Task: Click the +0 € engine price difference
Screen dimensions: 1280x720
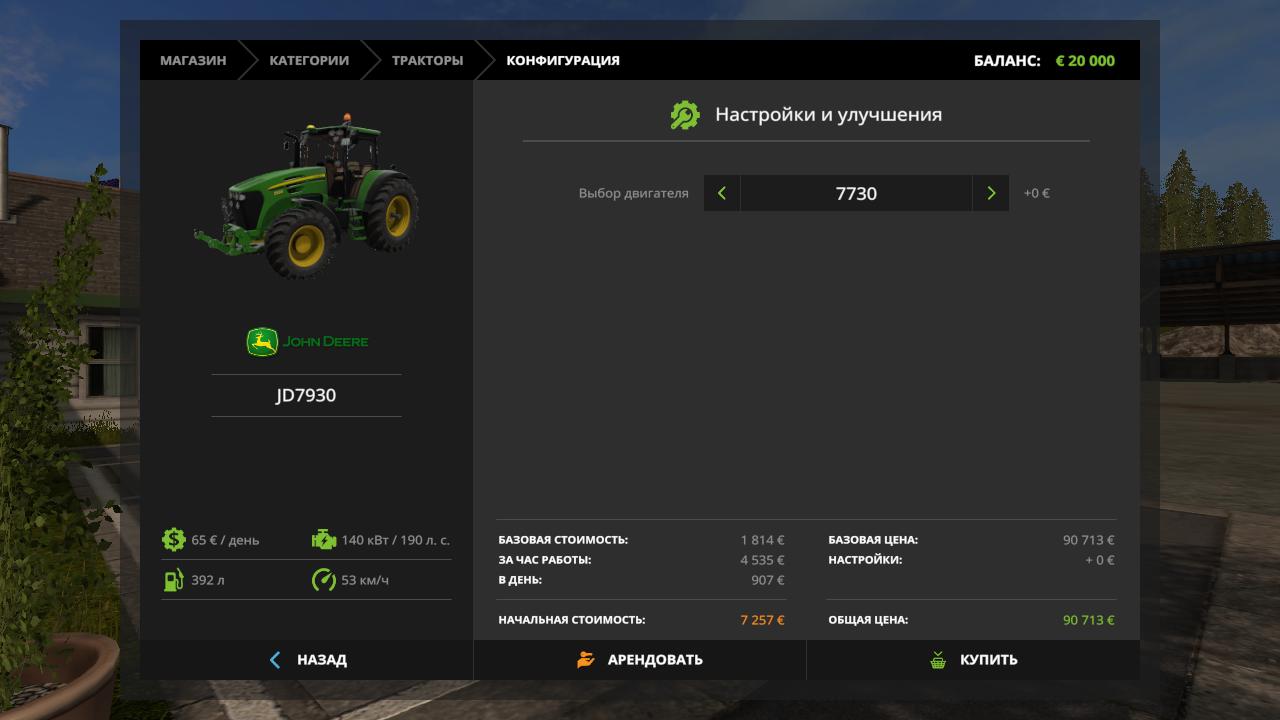Action: (x=1037, y=193)
